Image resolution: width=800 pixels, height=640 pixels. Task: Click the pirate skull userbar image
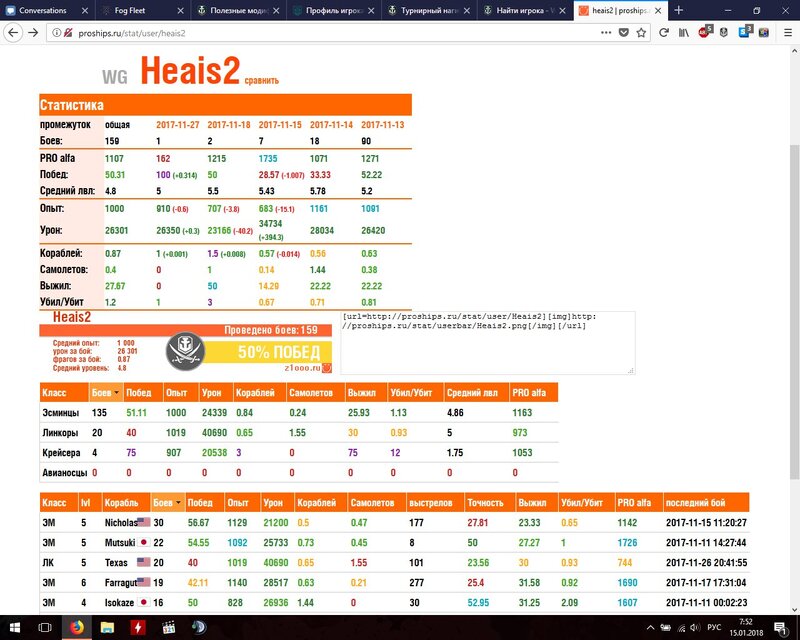[x=186, y=350]
